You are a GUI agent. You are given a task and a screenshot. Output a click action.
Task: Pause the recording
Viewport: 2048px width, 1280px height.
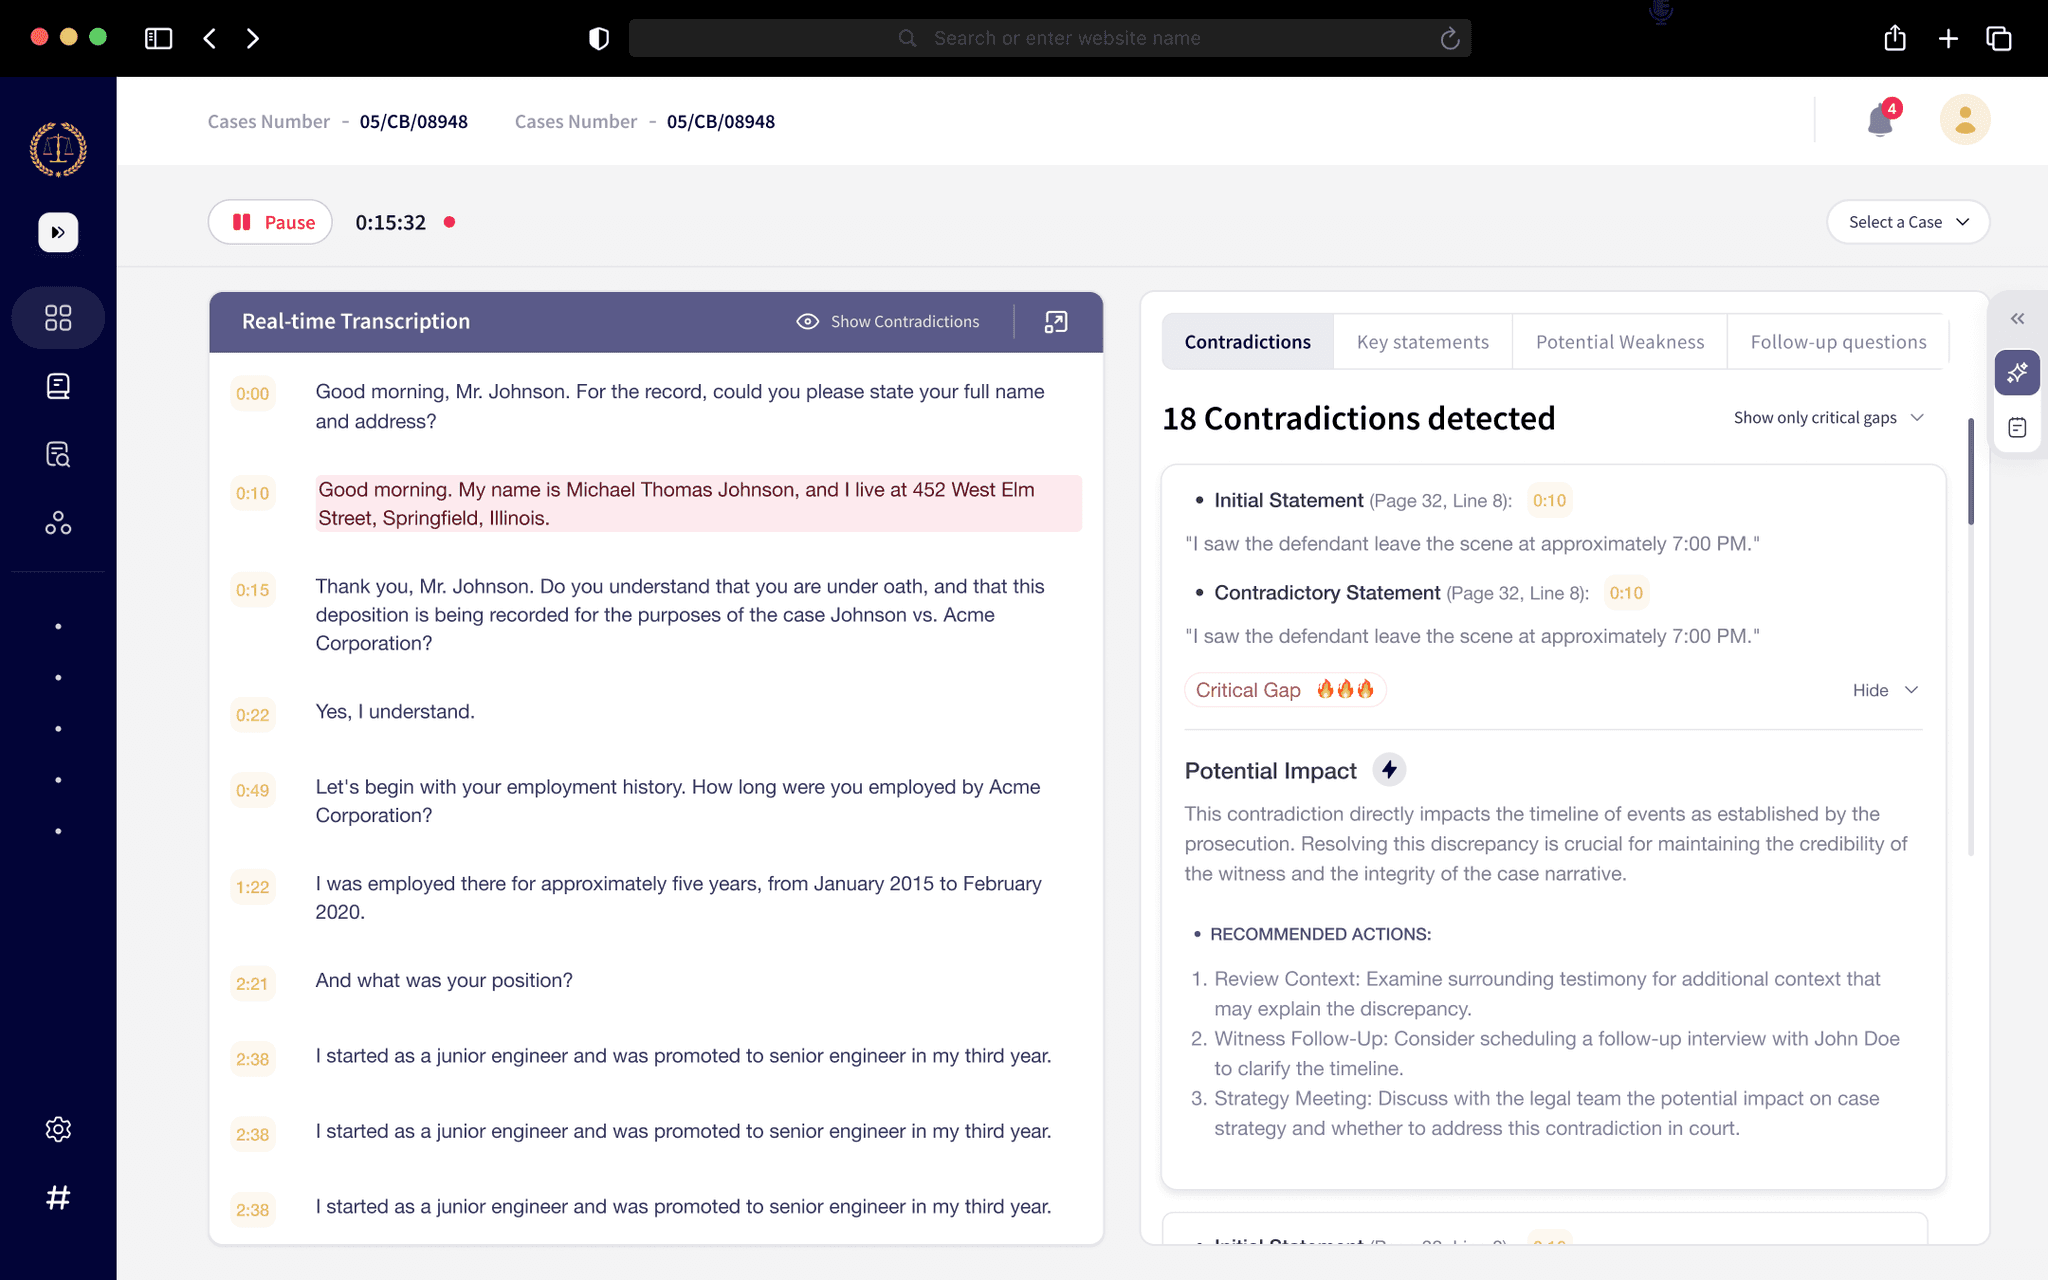click(x=271, y=222)
